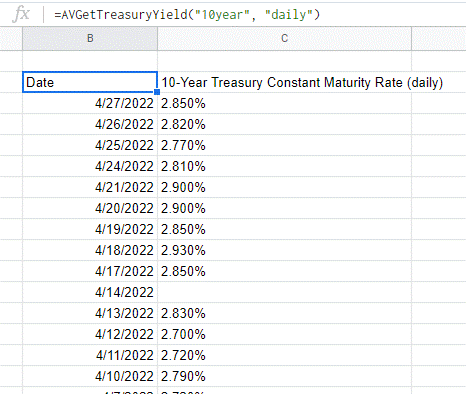Click the 10-Year Treasury Constant Maturity Rate header cell
The height and width of the screenshot is (394, 466).
284,82
